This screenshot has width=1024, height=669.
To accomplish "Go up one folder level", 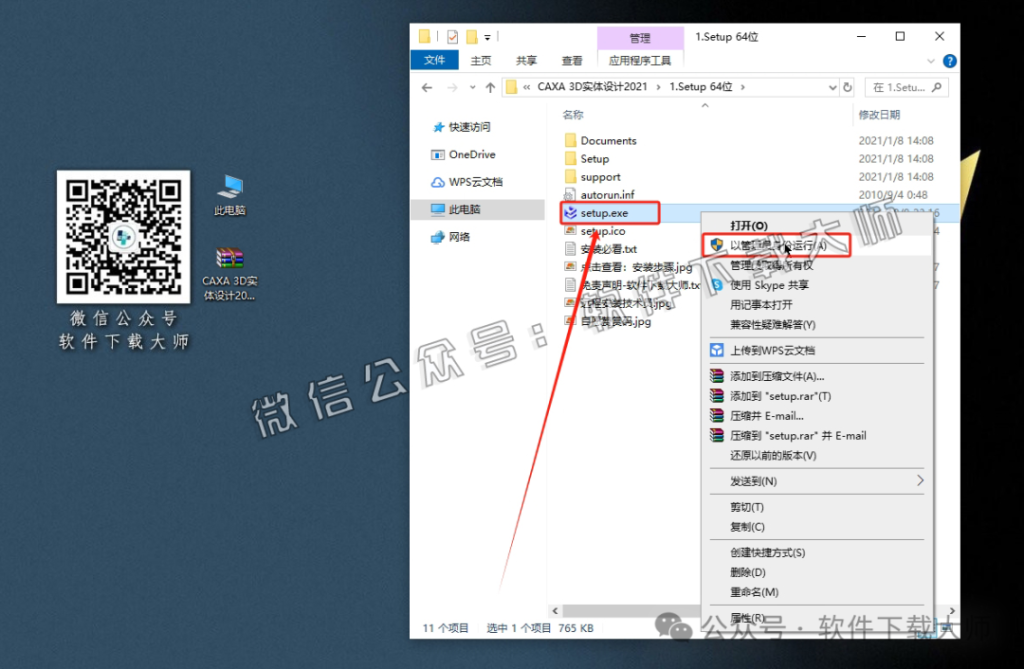I will click(490, 88).
